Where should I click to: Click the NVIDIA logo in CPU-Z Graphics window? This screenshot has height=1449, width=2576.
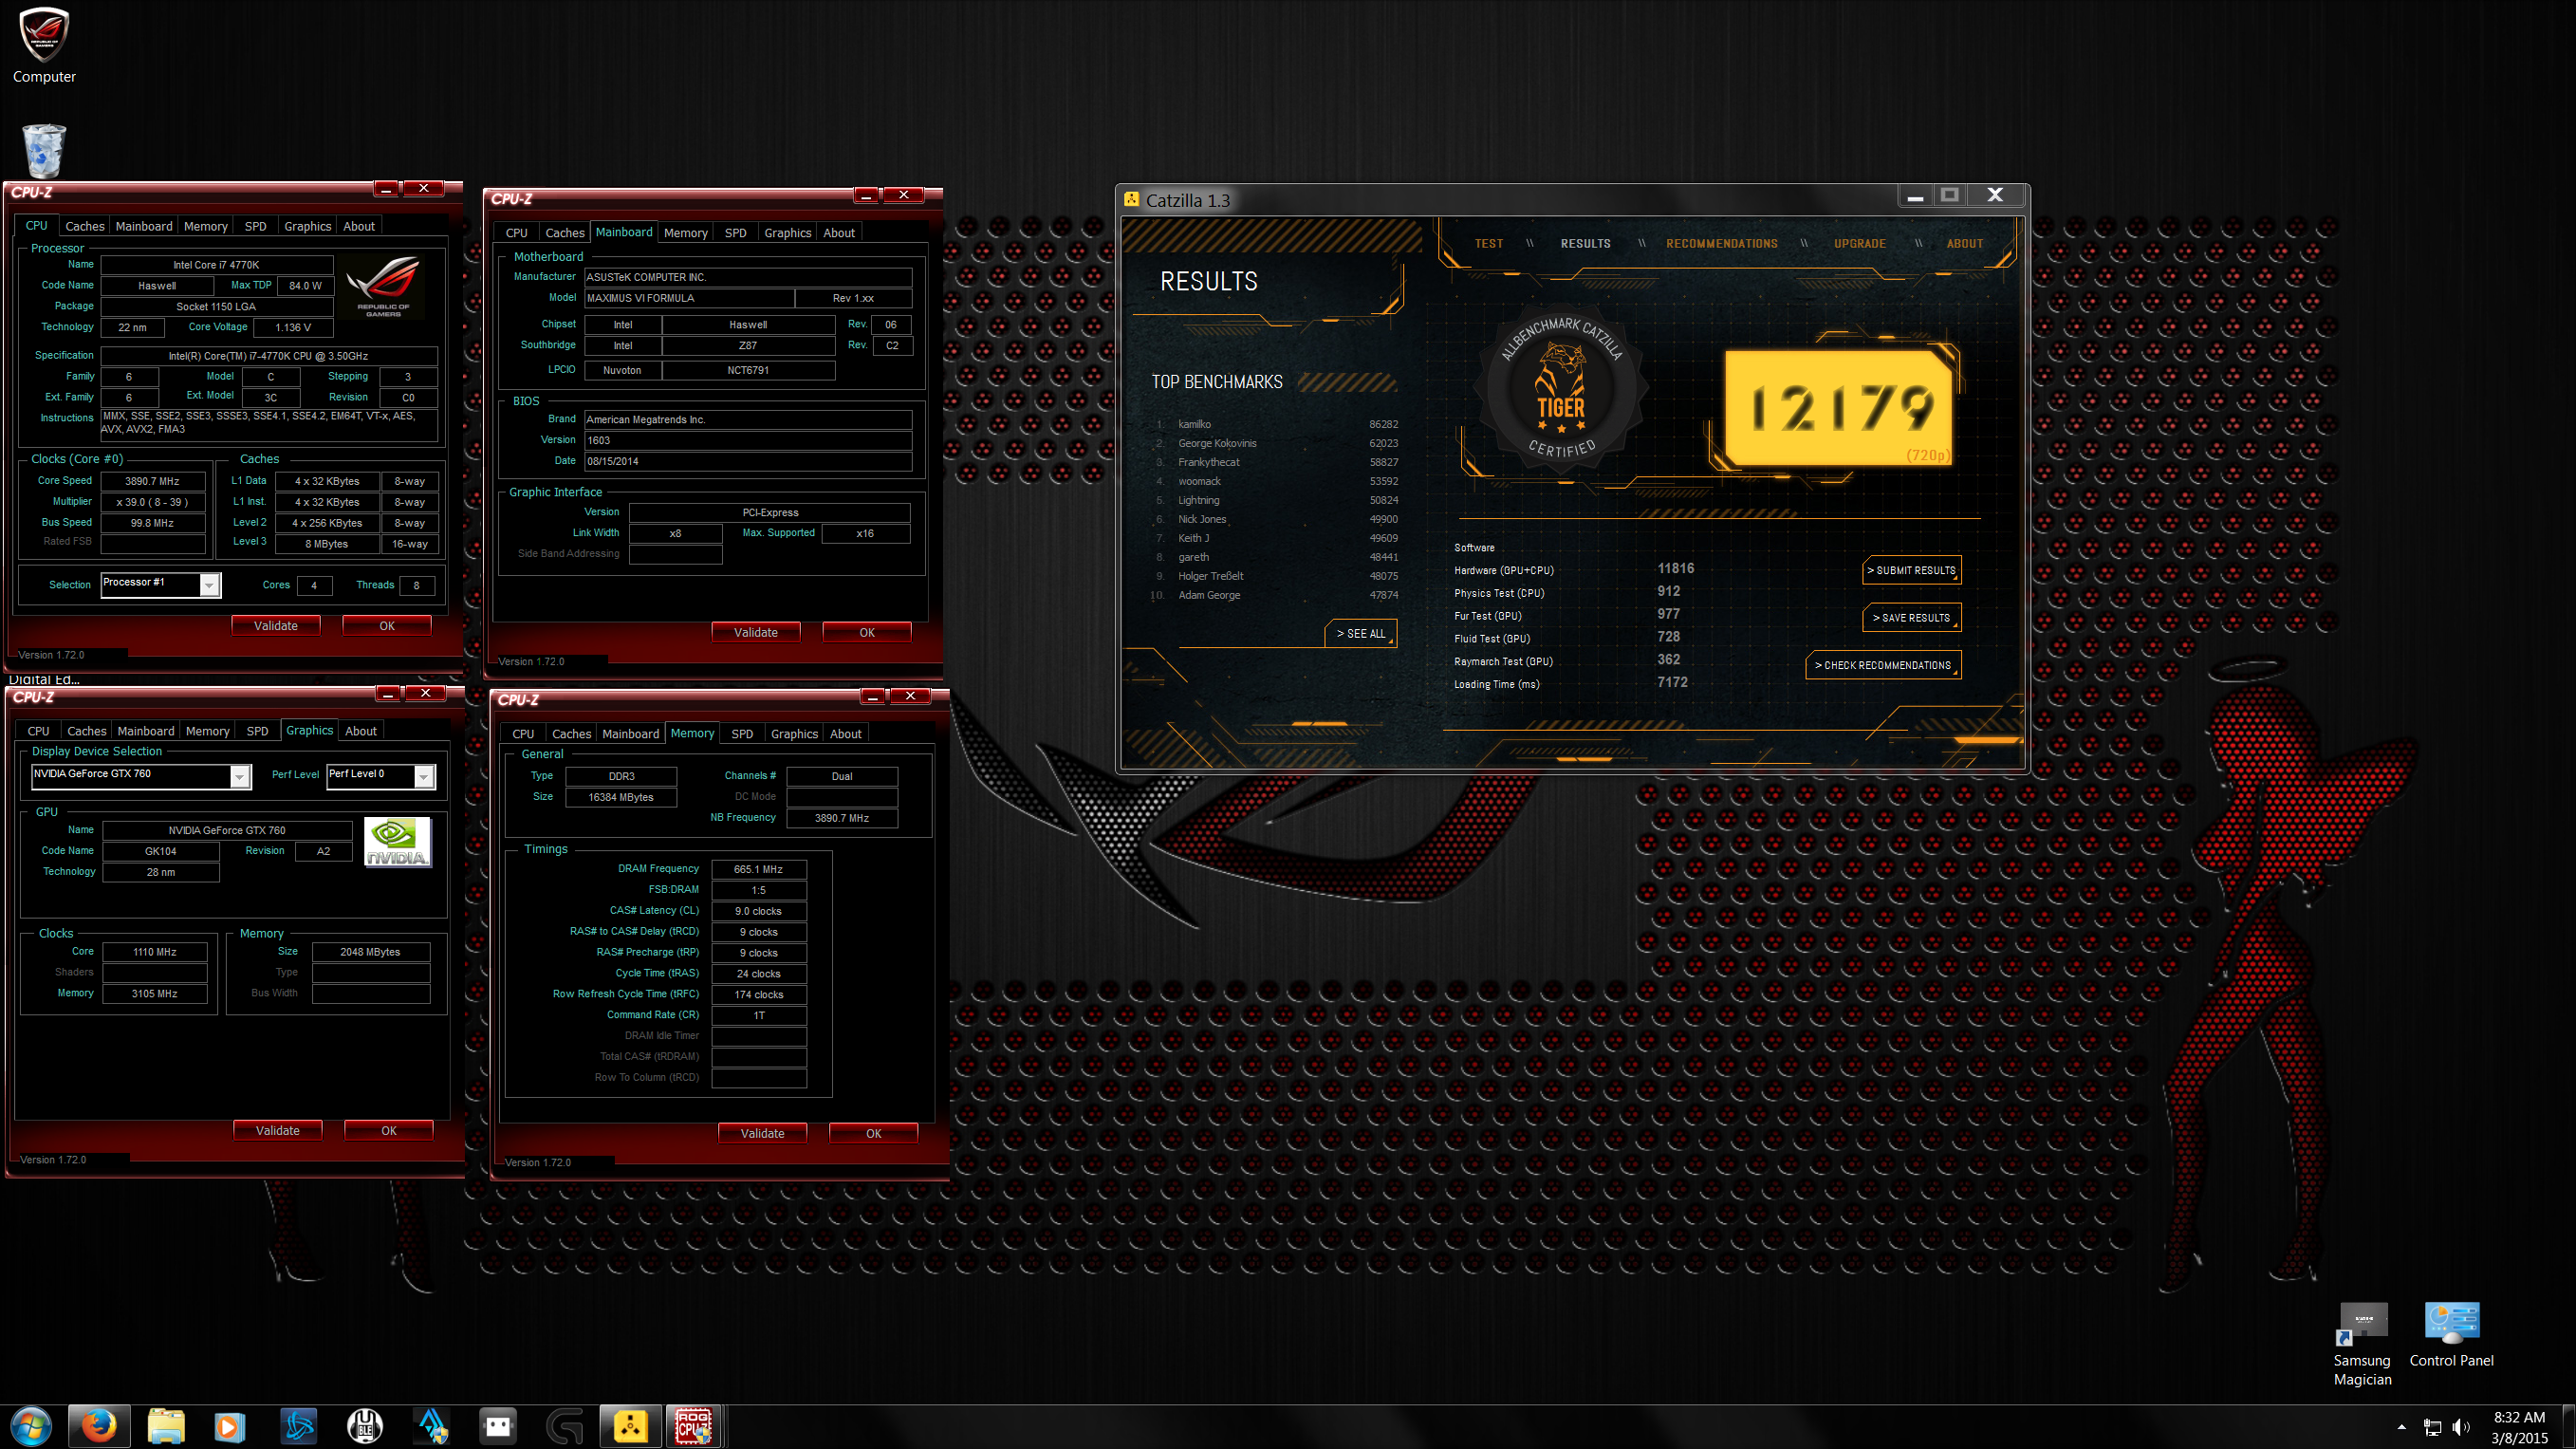[397, 842]
